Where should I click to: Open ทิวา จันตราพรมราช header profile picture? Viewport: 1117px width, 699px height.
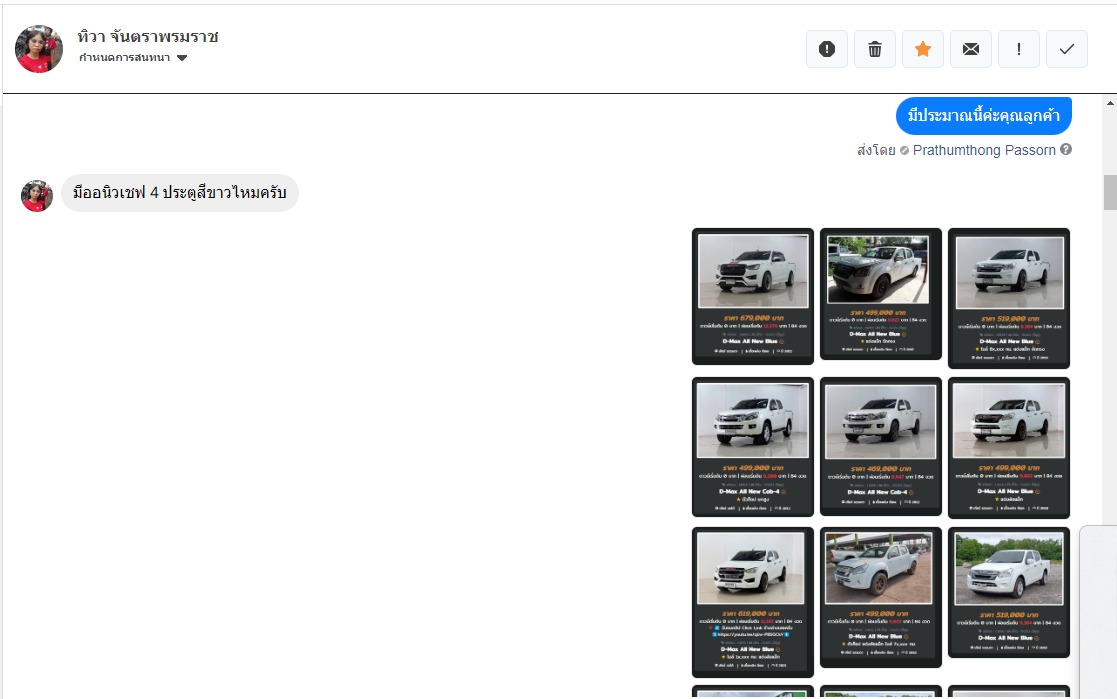pos(38,49)
